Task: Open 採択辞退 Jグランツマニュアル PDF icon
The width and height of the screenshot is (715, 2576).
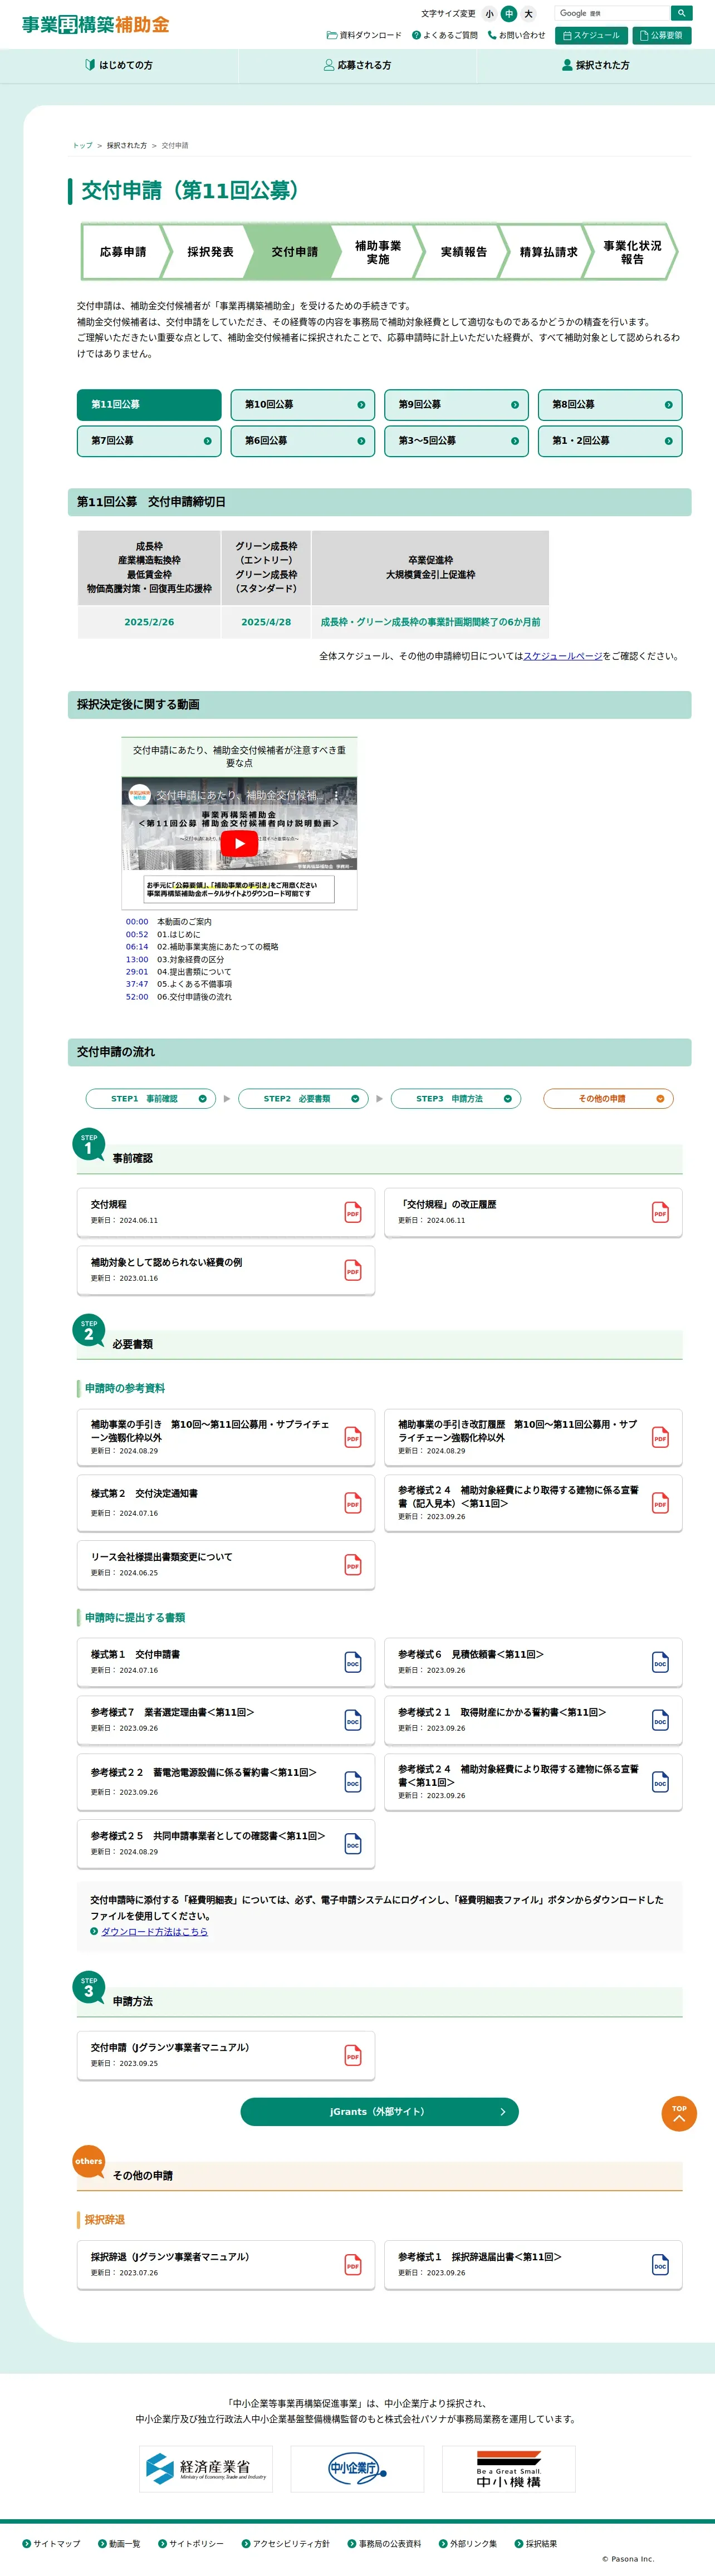Action: [353, 2265]
